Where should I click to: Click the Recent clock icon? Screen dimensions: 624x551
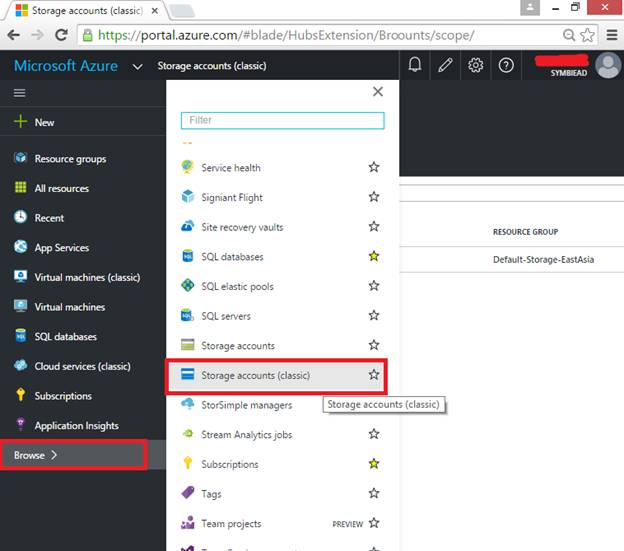[x=20, y=217]
